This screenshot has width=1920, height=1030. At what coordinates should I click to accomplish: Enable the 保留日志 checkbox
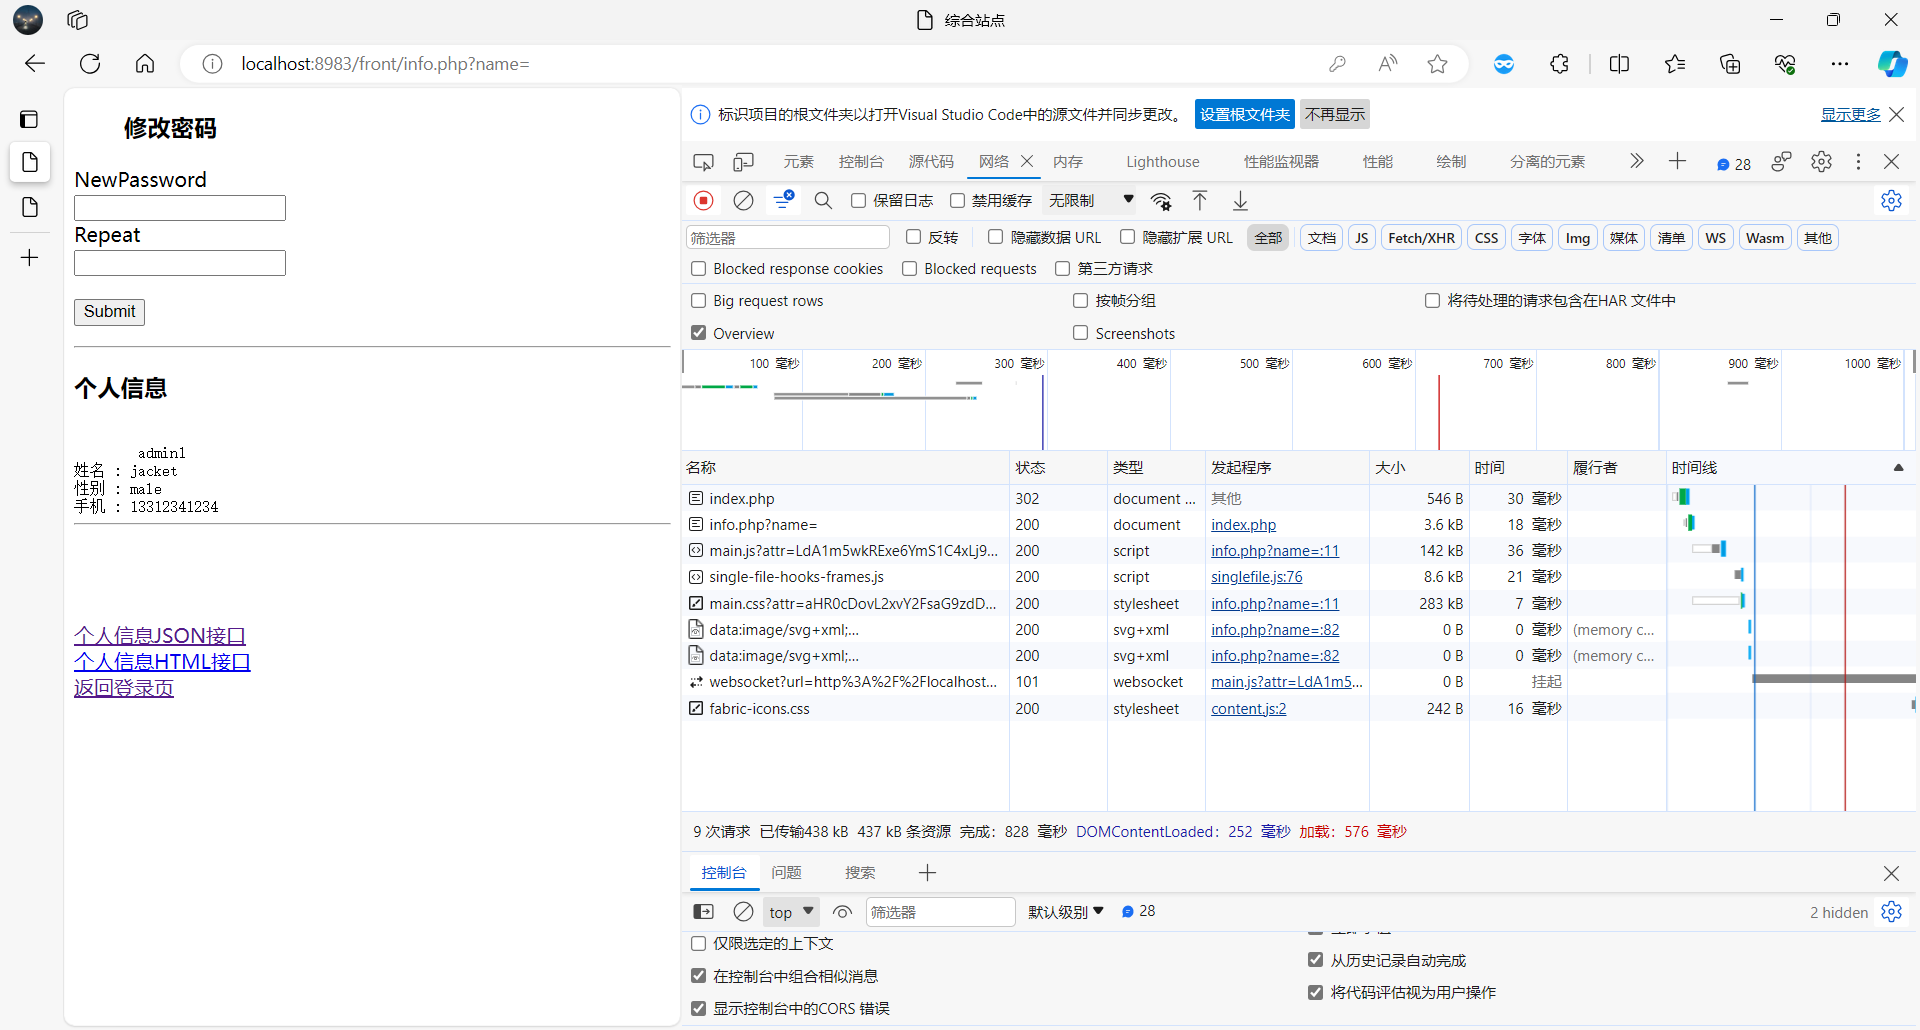click(x=858, y=200)
